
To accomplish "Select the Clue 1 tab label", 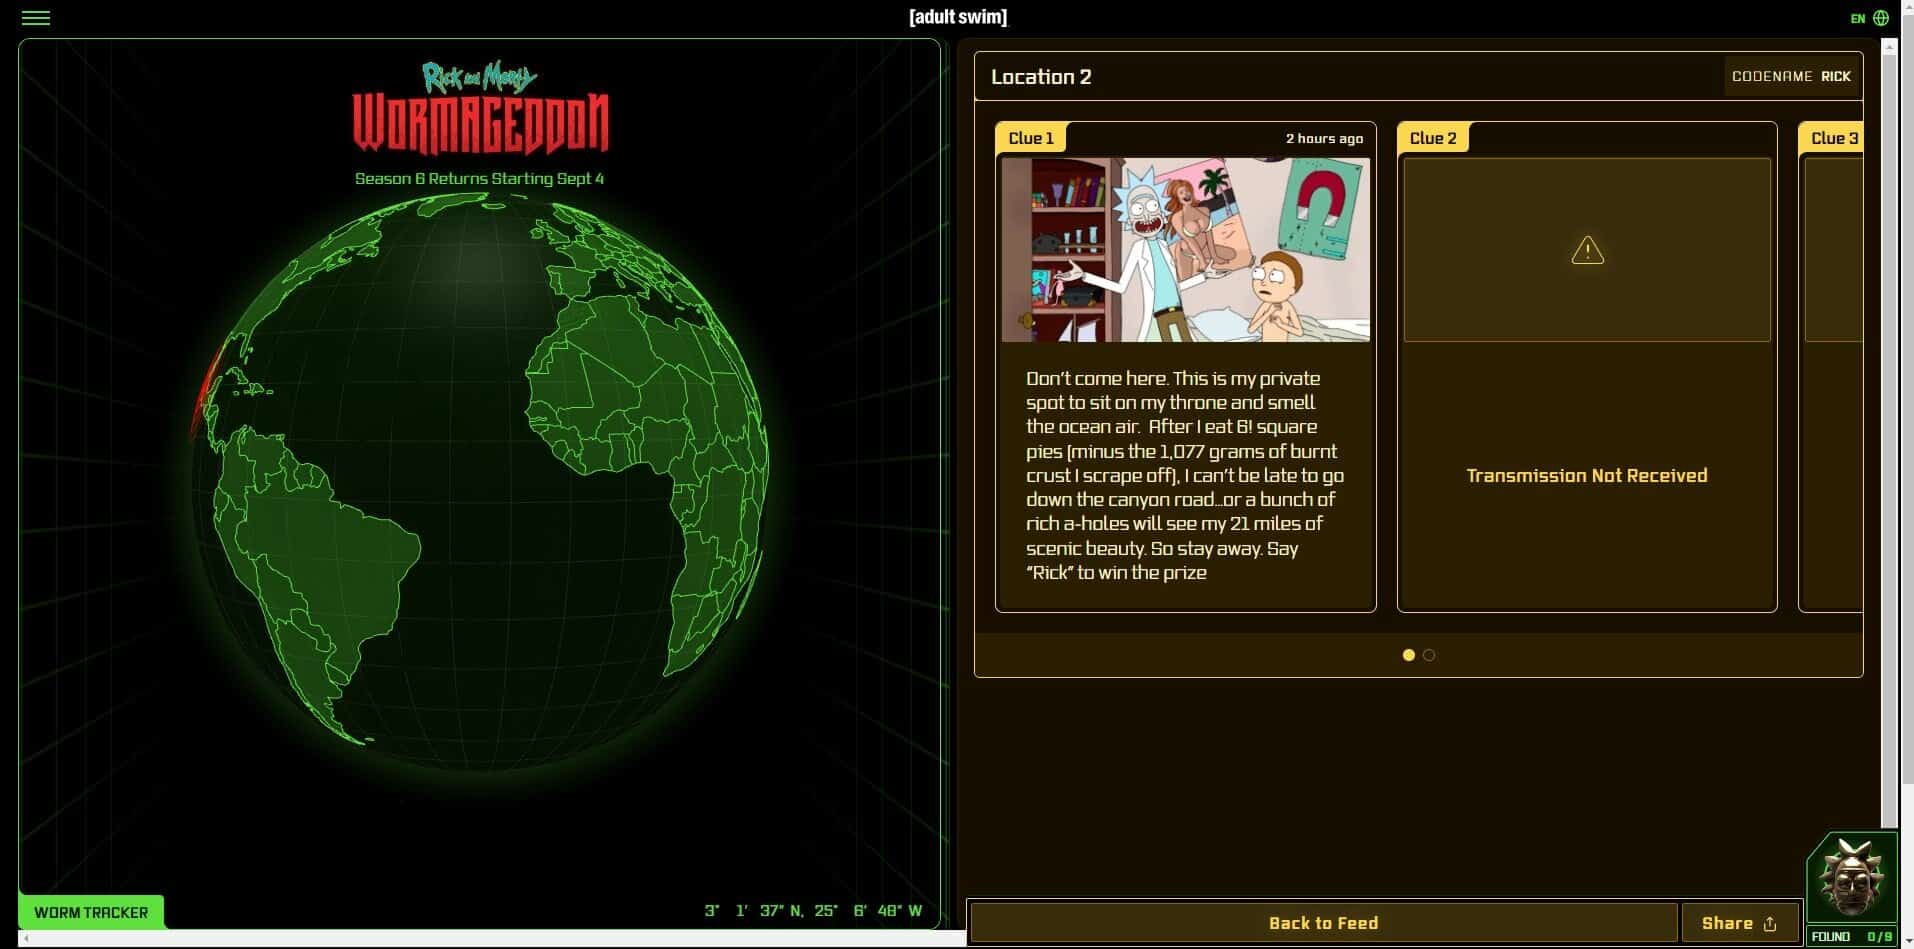I will point(1031,138).
